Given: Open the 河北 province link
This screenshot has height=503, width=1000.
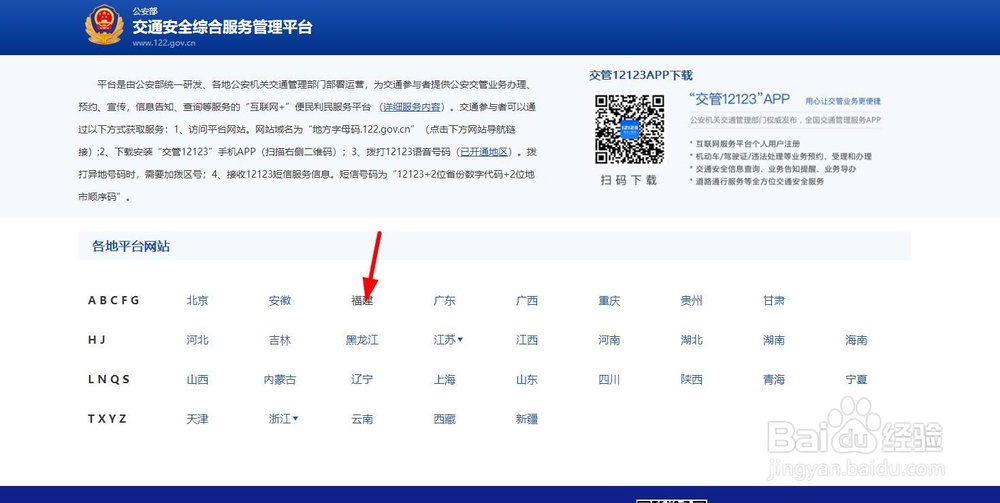Looking at the screenshot, I should (x=198, y=340).
